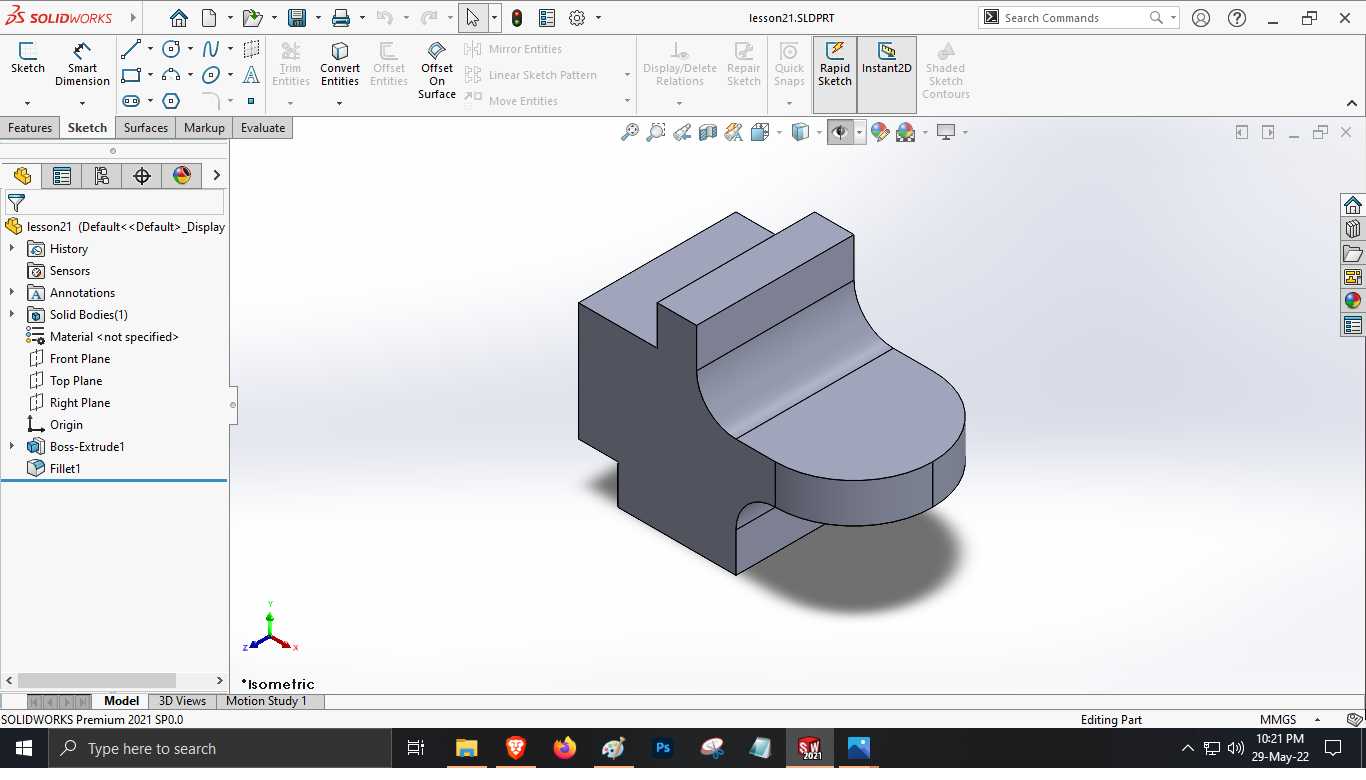Select the Ellipse sketch tool

211,75
